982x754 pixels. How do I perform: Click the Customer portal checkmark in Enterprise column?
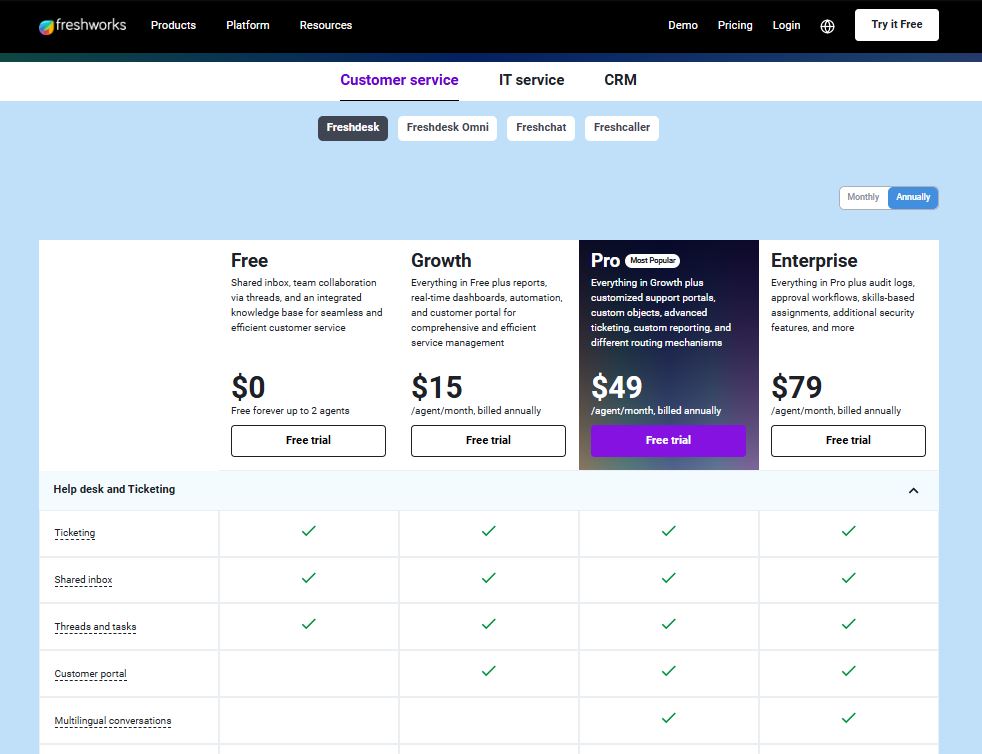[x=849, y=671]
